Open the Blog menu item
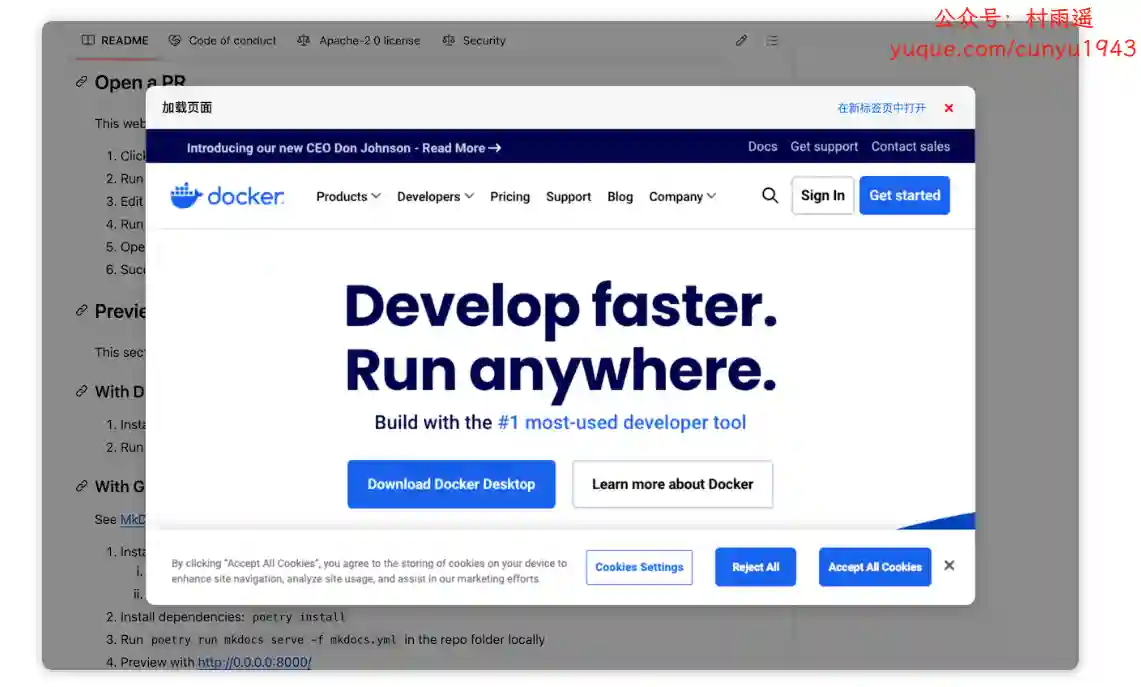This screenshot has width=1141, height=687. pyautogui.click(x=620, y=196)
